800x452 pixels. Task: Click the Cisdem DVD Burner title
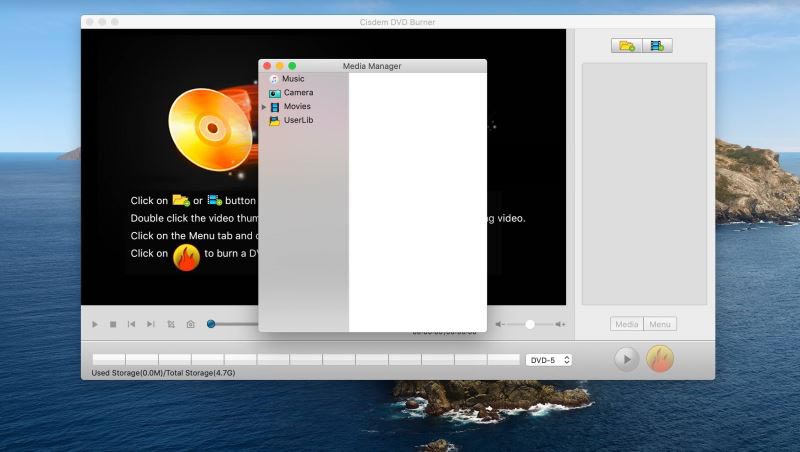(397, 22)
